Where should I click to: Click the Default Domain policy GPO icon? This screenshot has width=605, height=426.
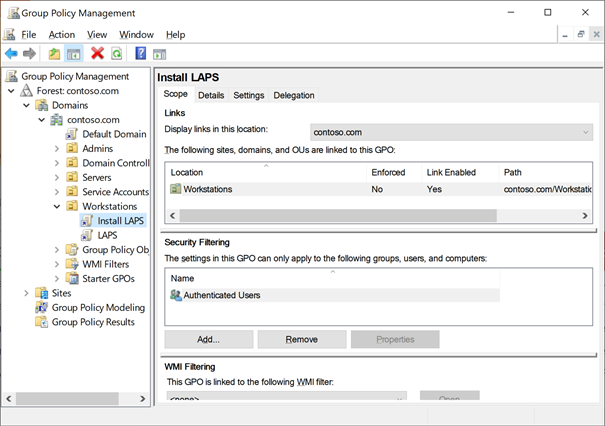(71, 134)
